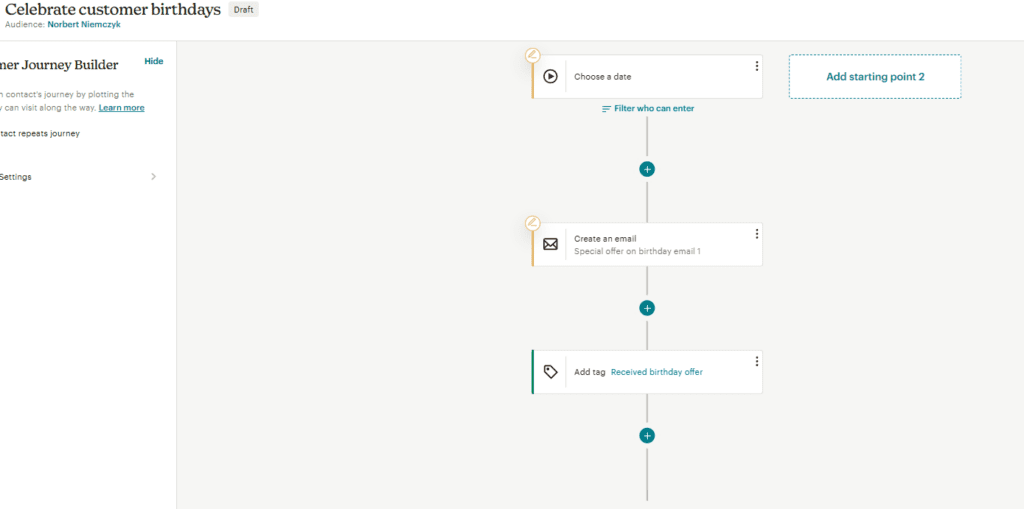The image size is (1024, 509).
Task: Open Filter who can enter
Action: tap(648, 108)
